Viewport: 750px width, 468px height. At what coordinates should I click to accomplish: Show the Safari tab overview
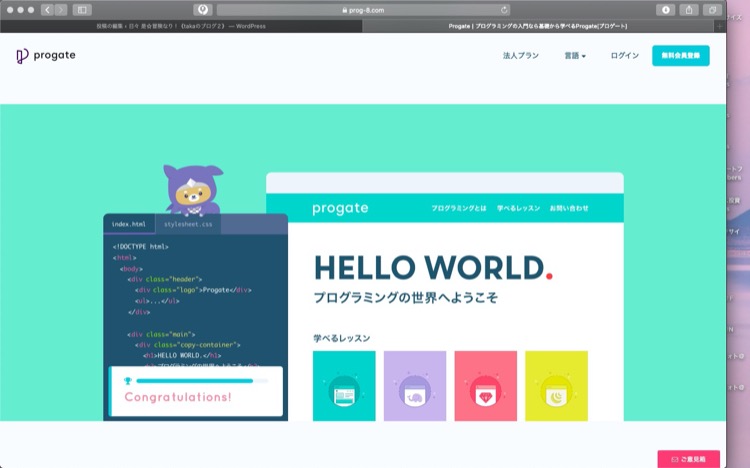click(x=712, y=10)
